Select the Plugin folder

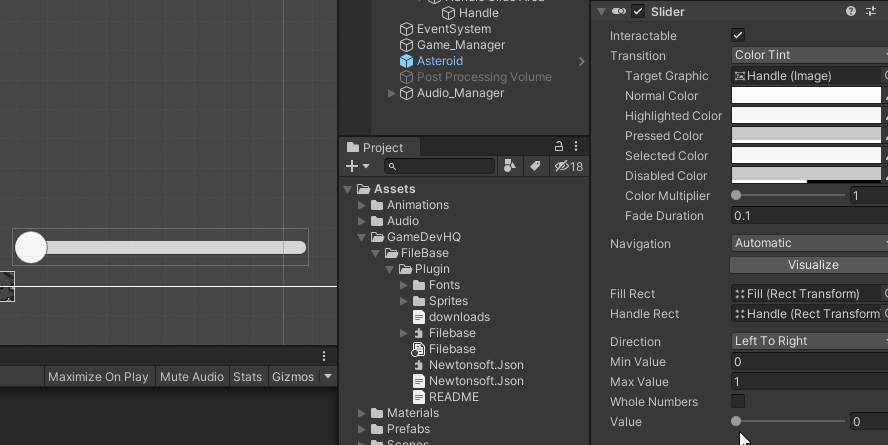(x=432, y=269)
